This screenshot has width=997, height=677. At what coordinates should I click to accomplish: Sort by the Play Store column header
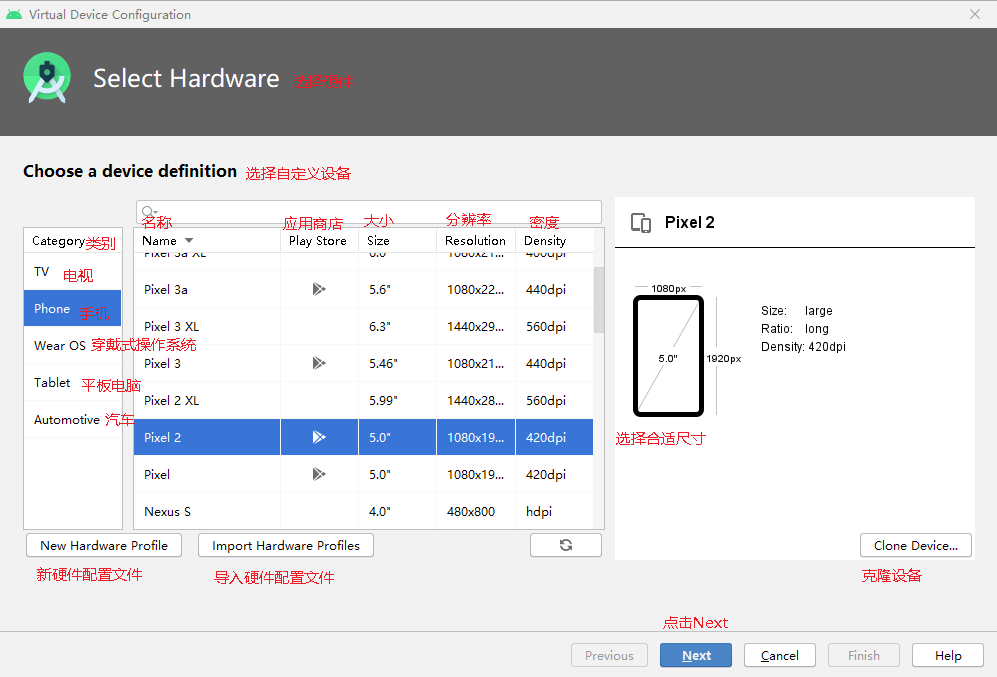pos(318,240)
